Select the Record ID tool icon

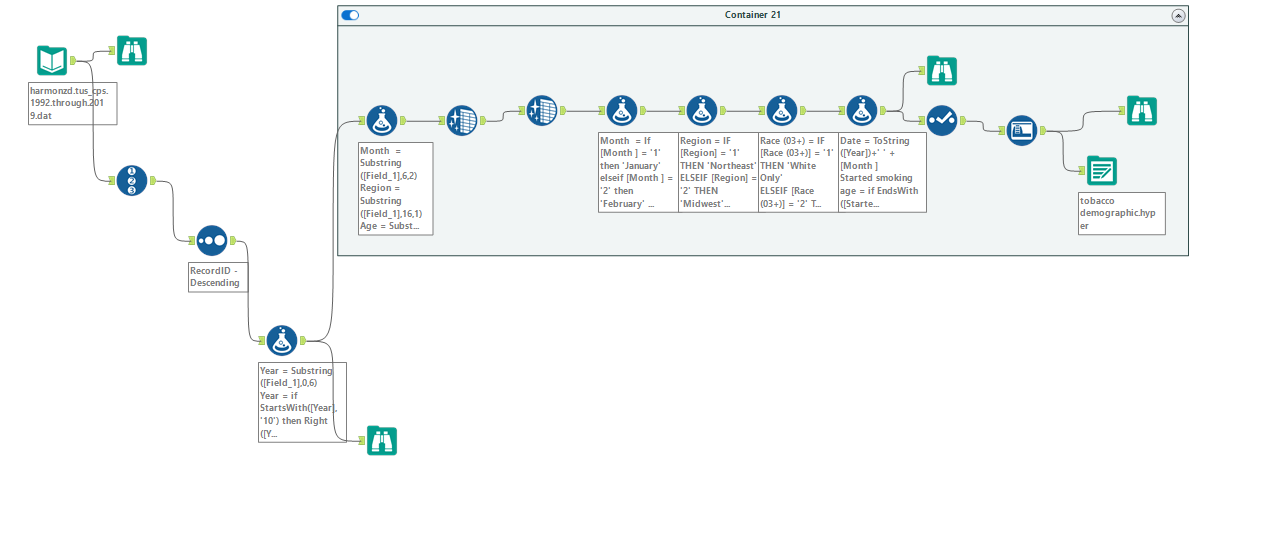(x=132, y=181)
